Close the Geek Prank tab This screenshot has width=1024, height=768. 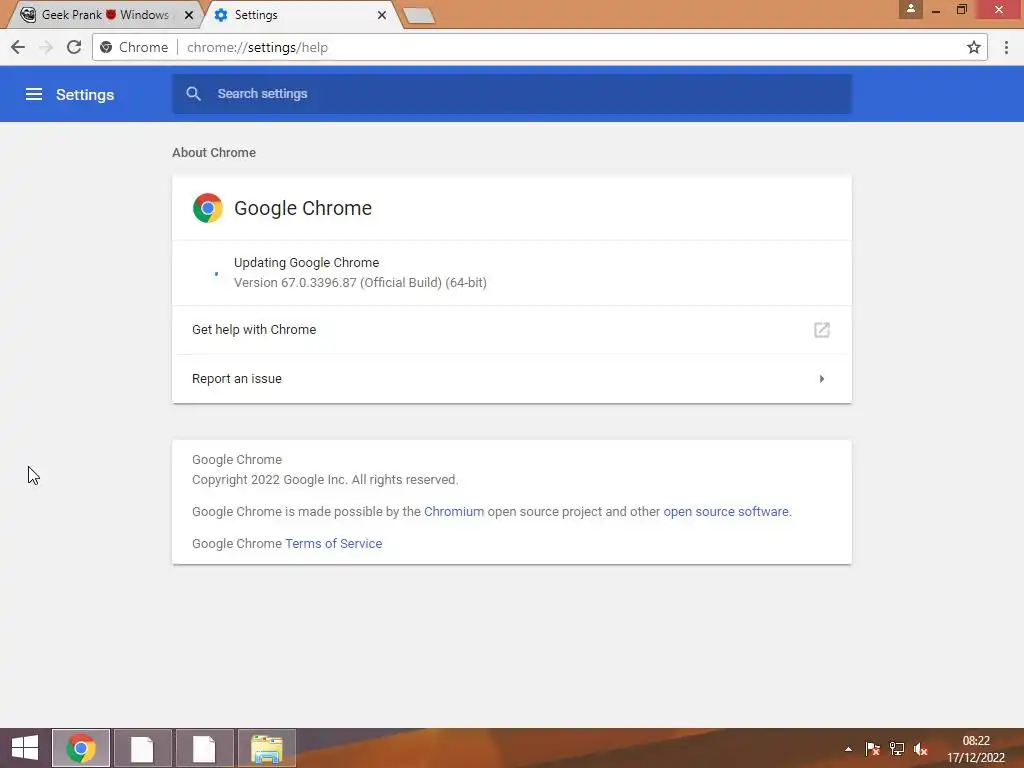(189, 14)
